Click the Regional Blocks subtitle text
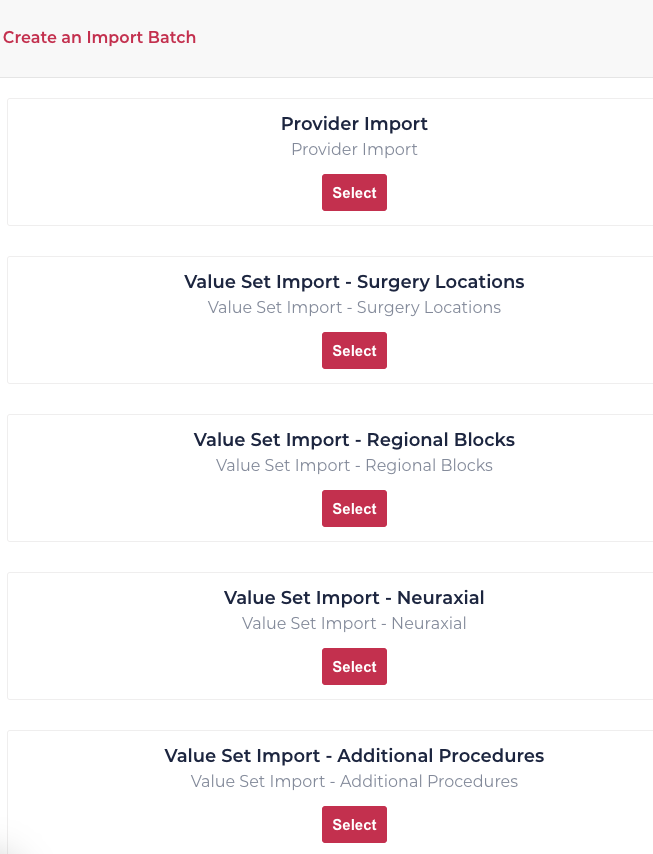The height and width of the screenshot is (854, 653). point(354,465)
